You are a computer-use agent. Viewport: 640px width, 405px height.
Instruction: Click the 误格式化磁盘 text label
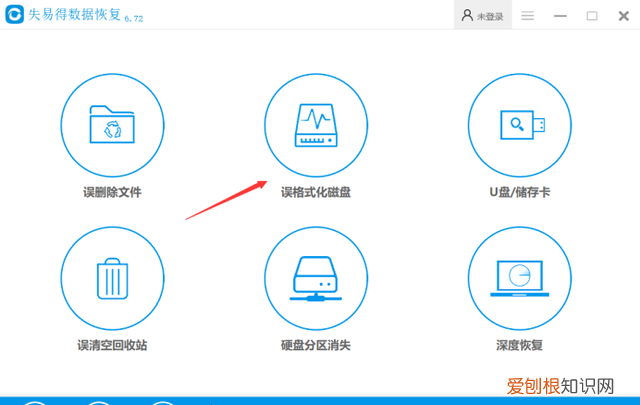[316, 192]
